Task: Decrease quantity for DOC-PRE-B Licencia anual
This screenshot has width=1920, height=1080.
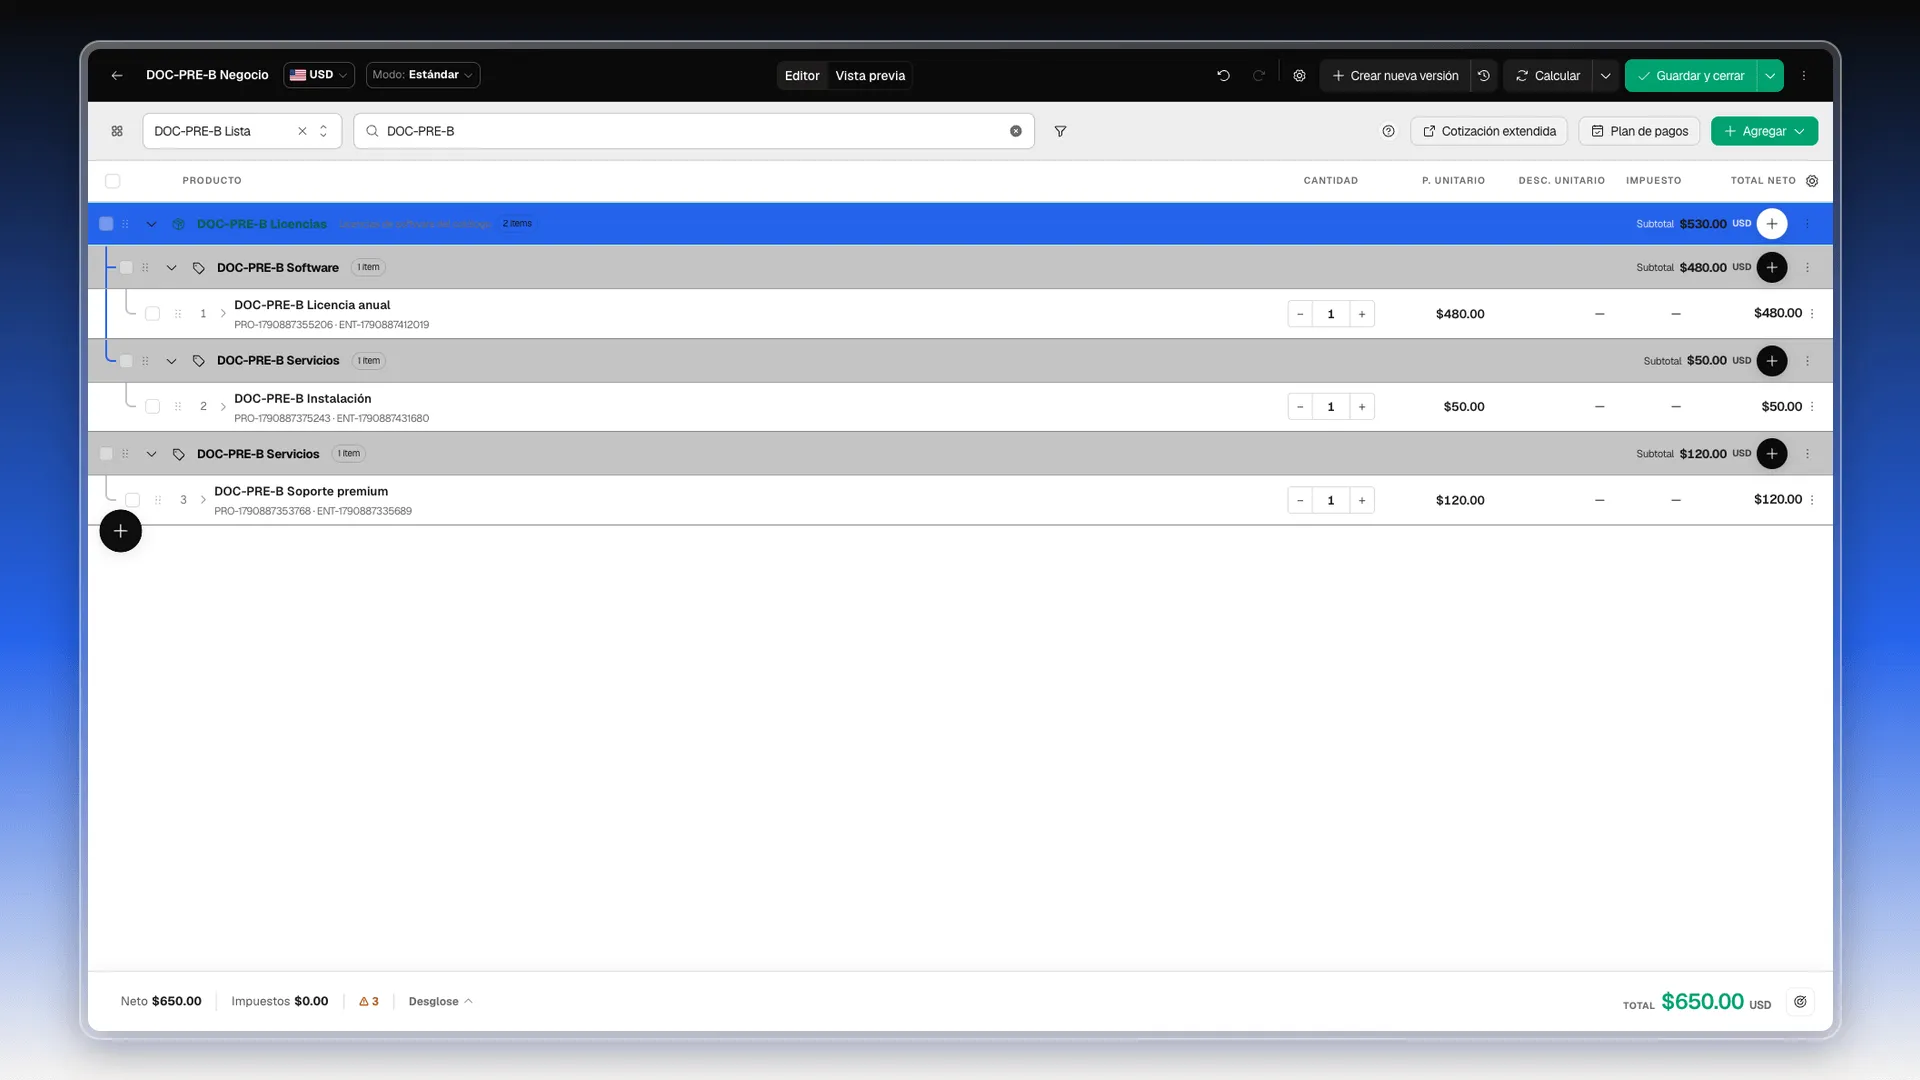Action: (x=1300, y=313)
